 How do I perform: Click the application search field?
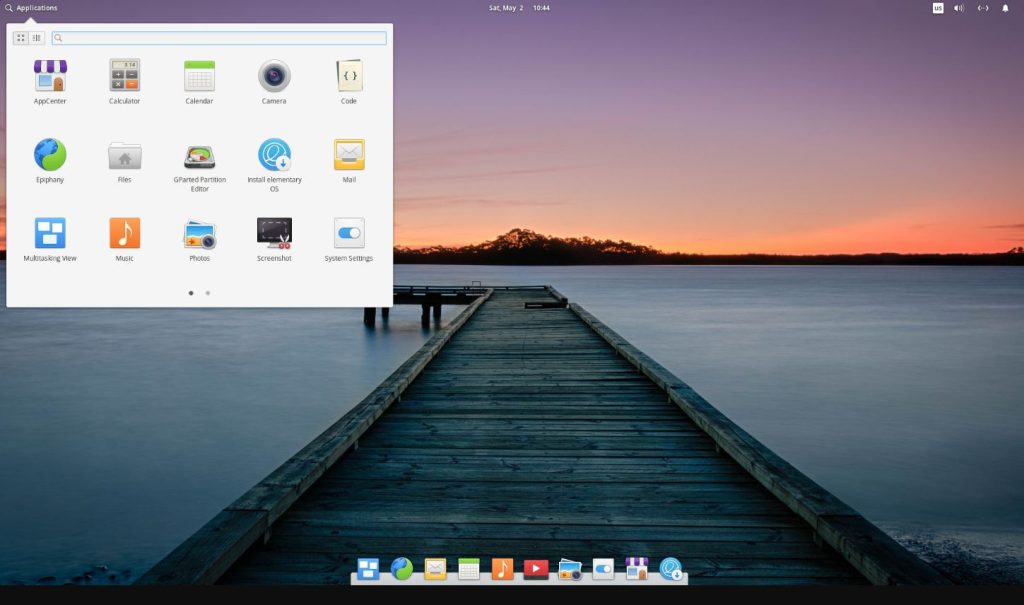point(222,38)
